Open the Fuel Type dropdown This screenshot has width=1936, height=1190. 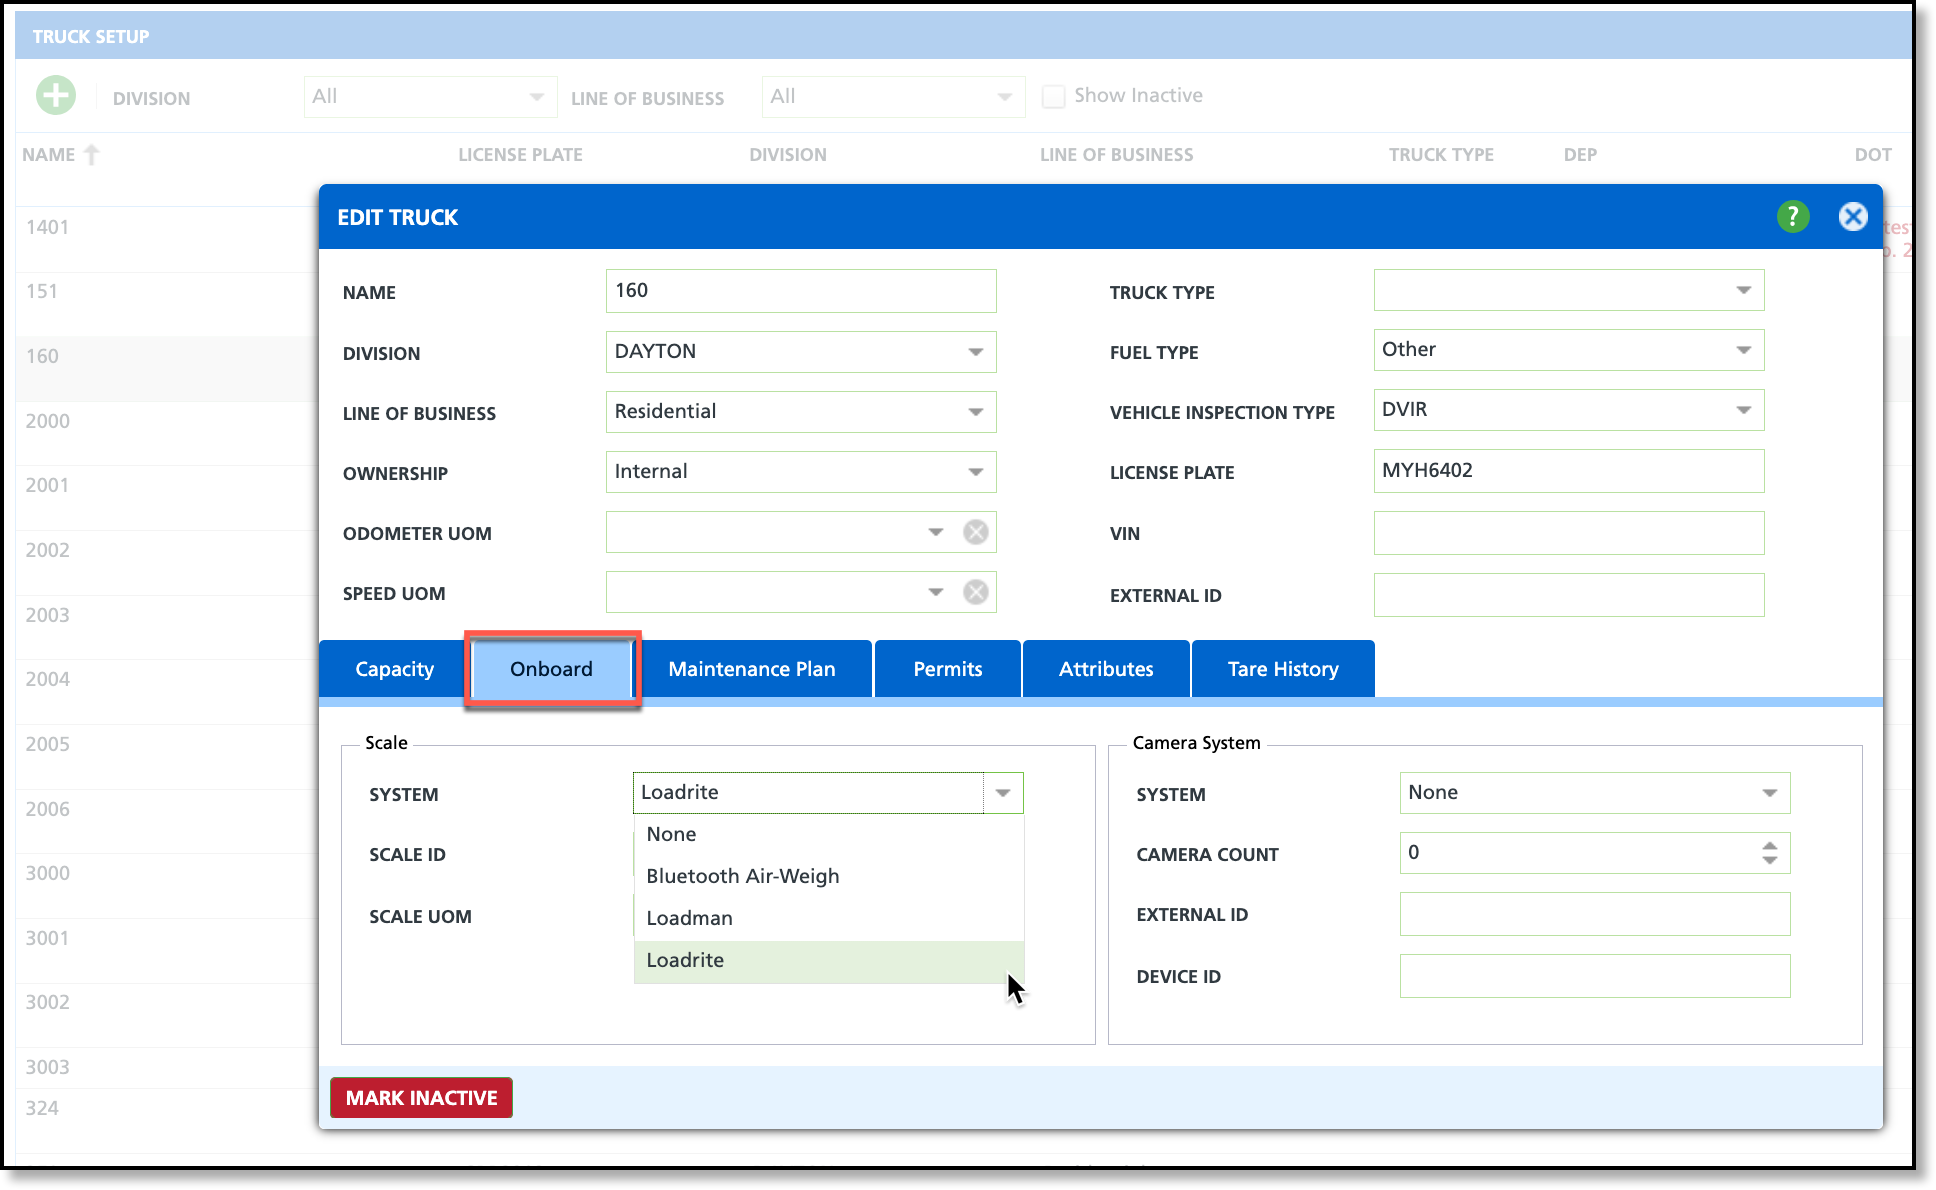1743,350
